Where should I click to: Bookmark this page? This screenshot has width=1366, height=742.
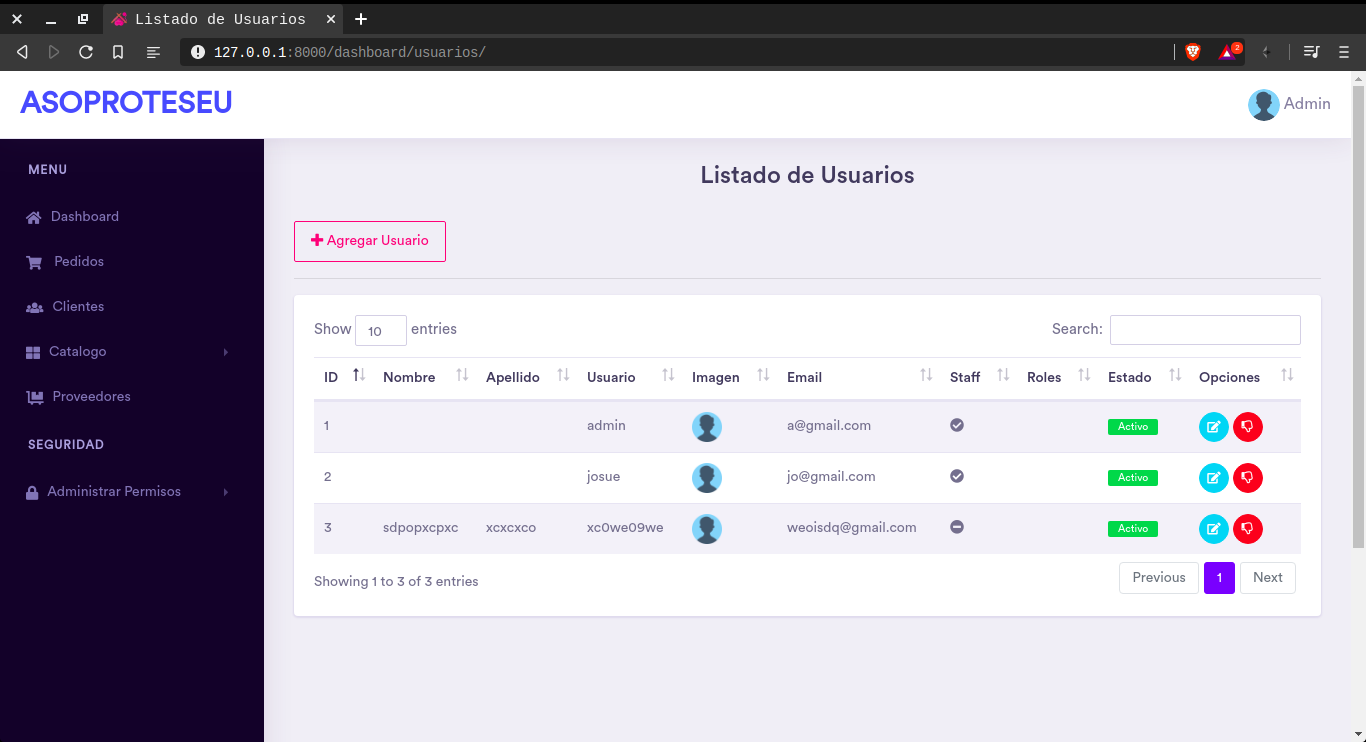(118, 52)
